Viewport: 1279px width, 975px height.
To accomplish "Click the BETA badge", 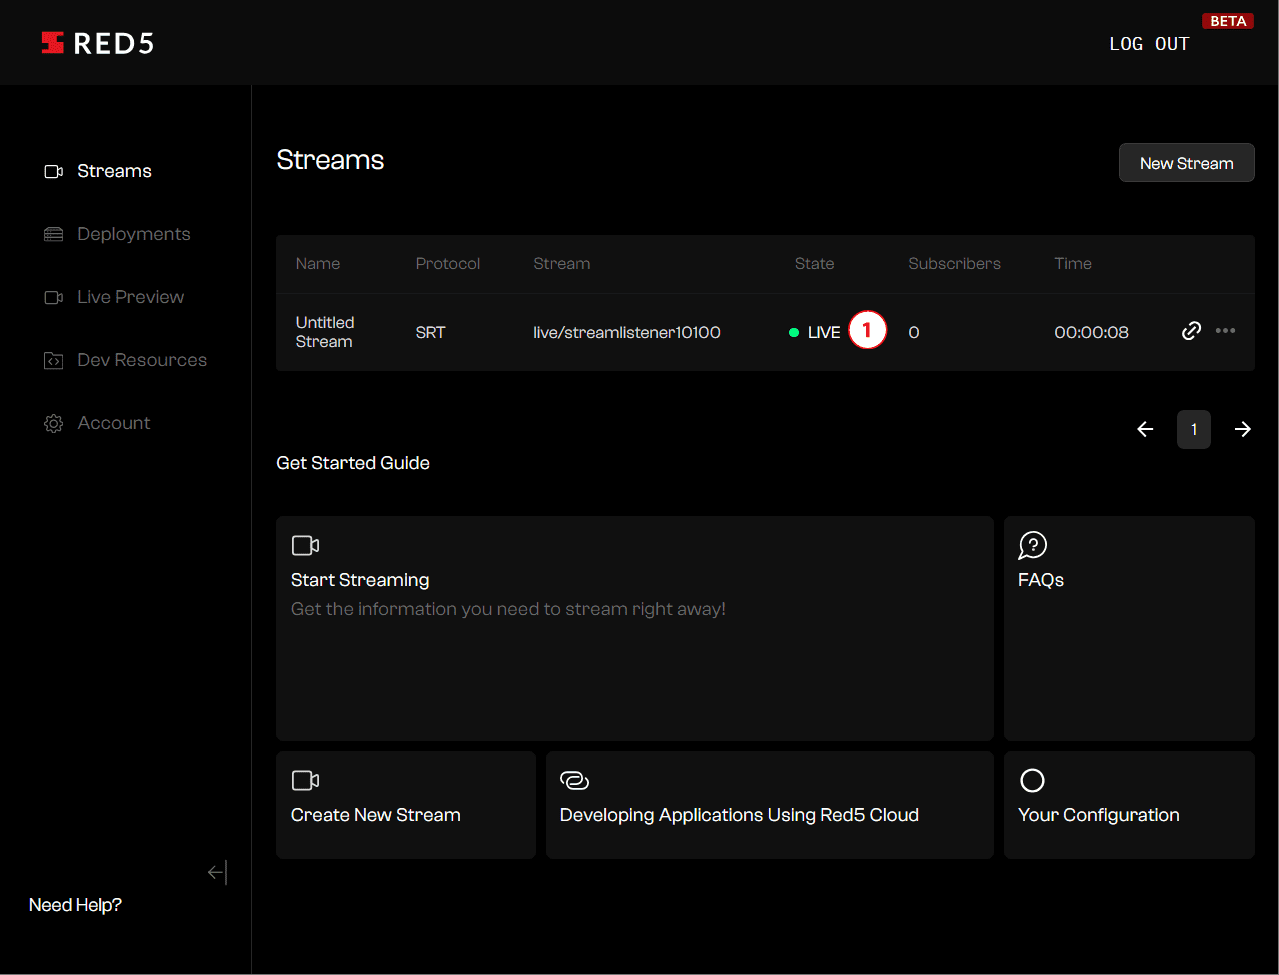I will [x=1228, y=21].
